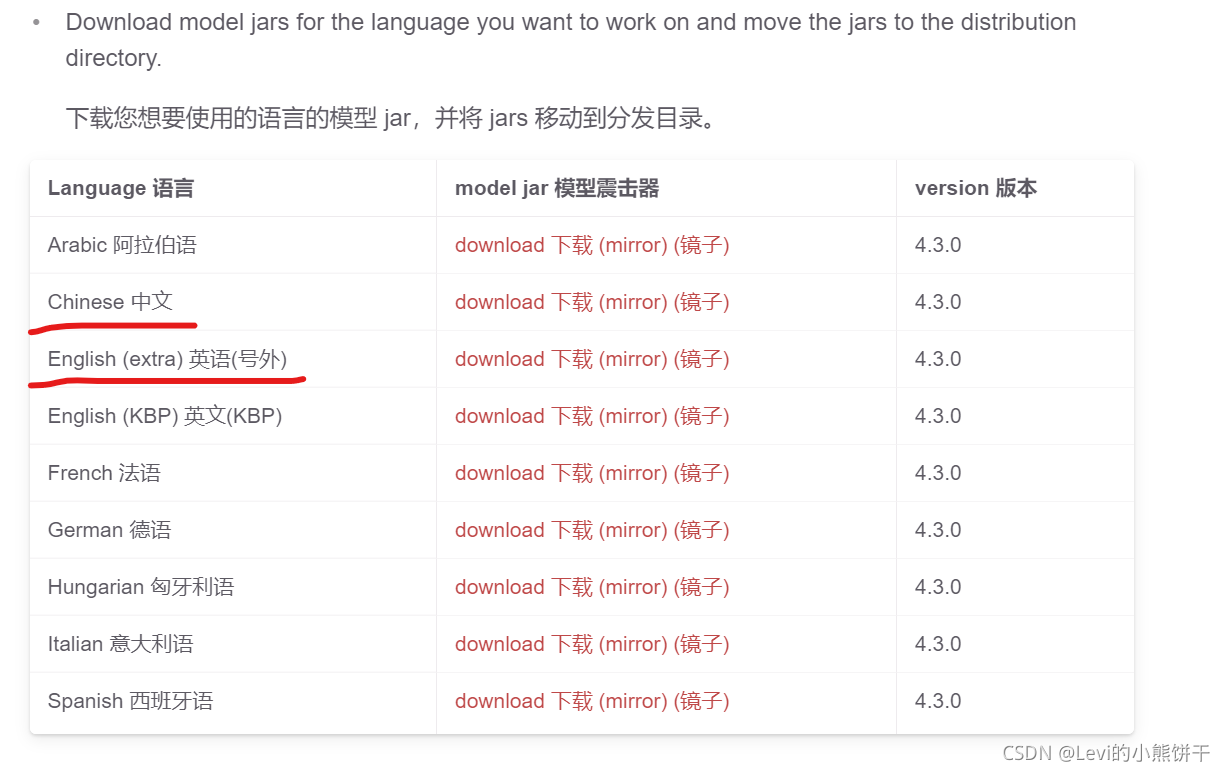Open the mirror link in the Spanish row
This screenshot has height=771, width=1225.
[x=664, y=701]
